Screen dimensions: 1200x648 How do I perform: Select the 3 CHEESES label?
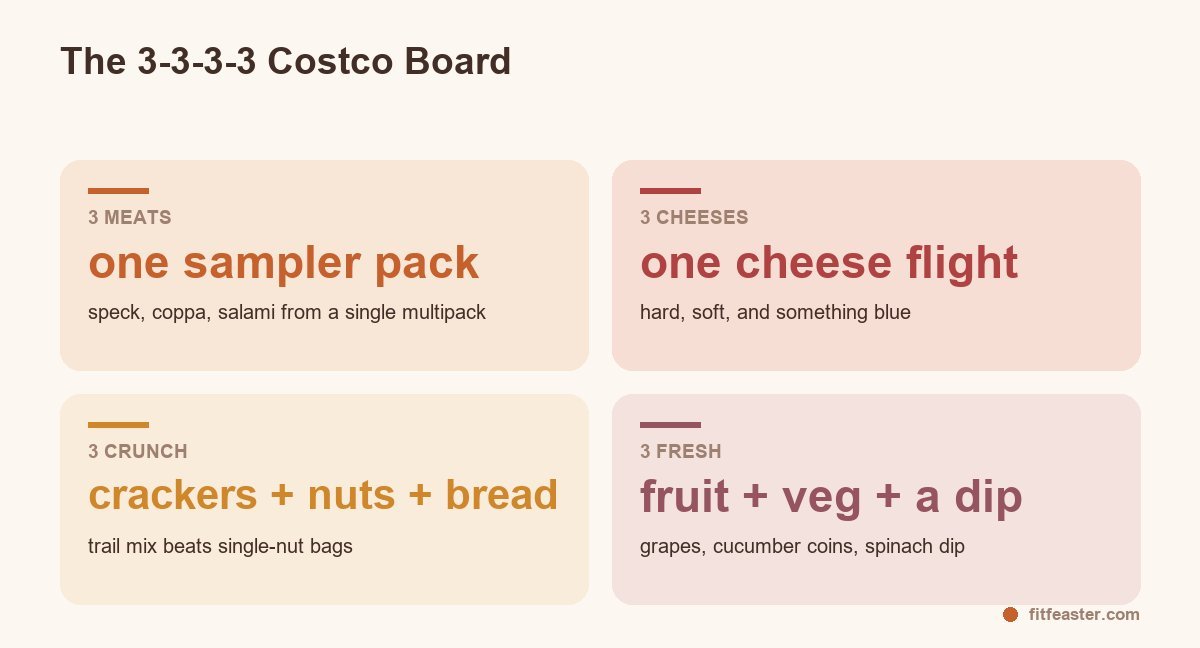tap(694, 217)
